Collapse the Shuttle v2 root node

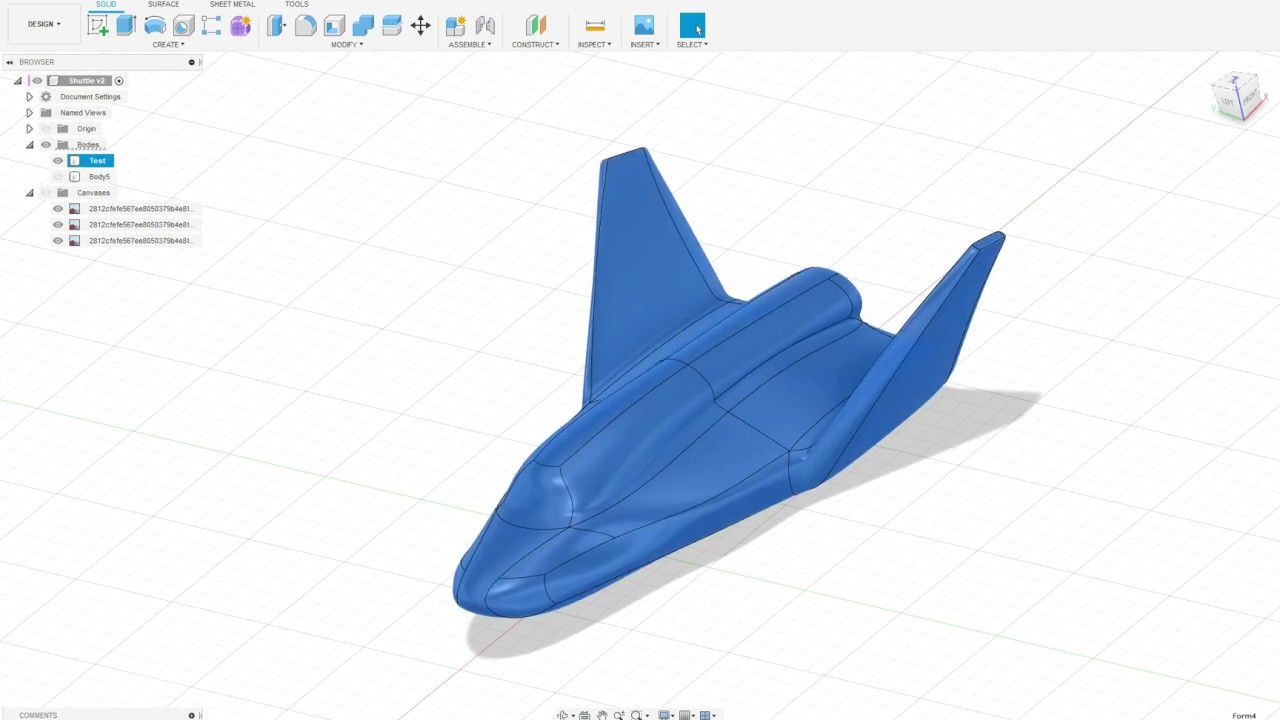(x=17, y=81)
